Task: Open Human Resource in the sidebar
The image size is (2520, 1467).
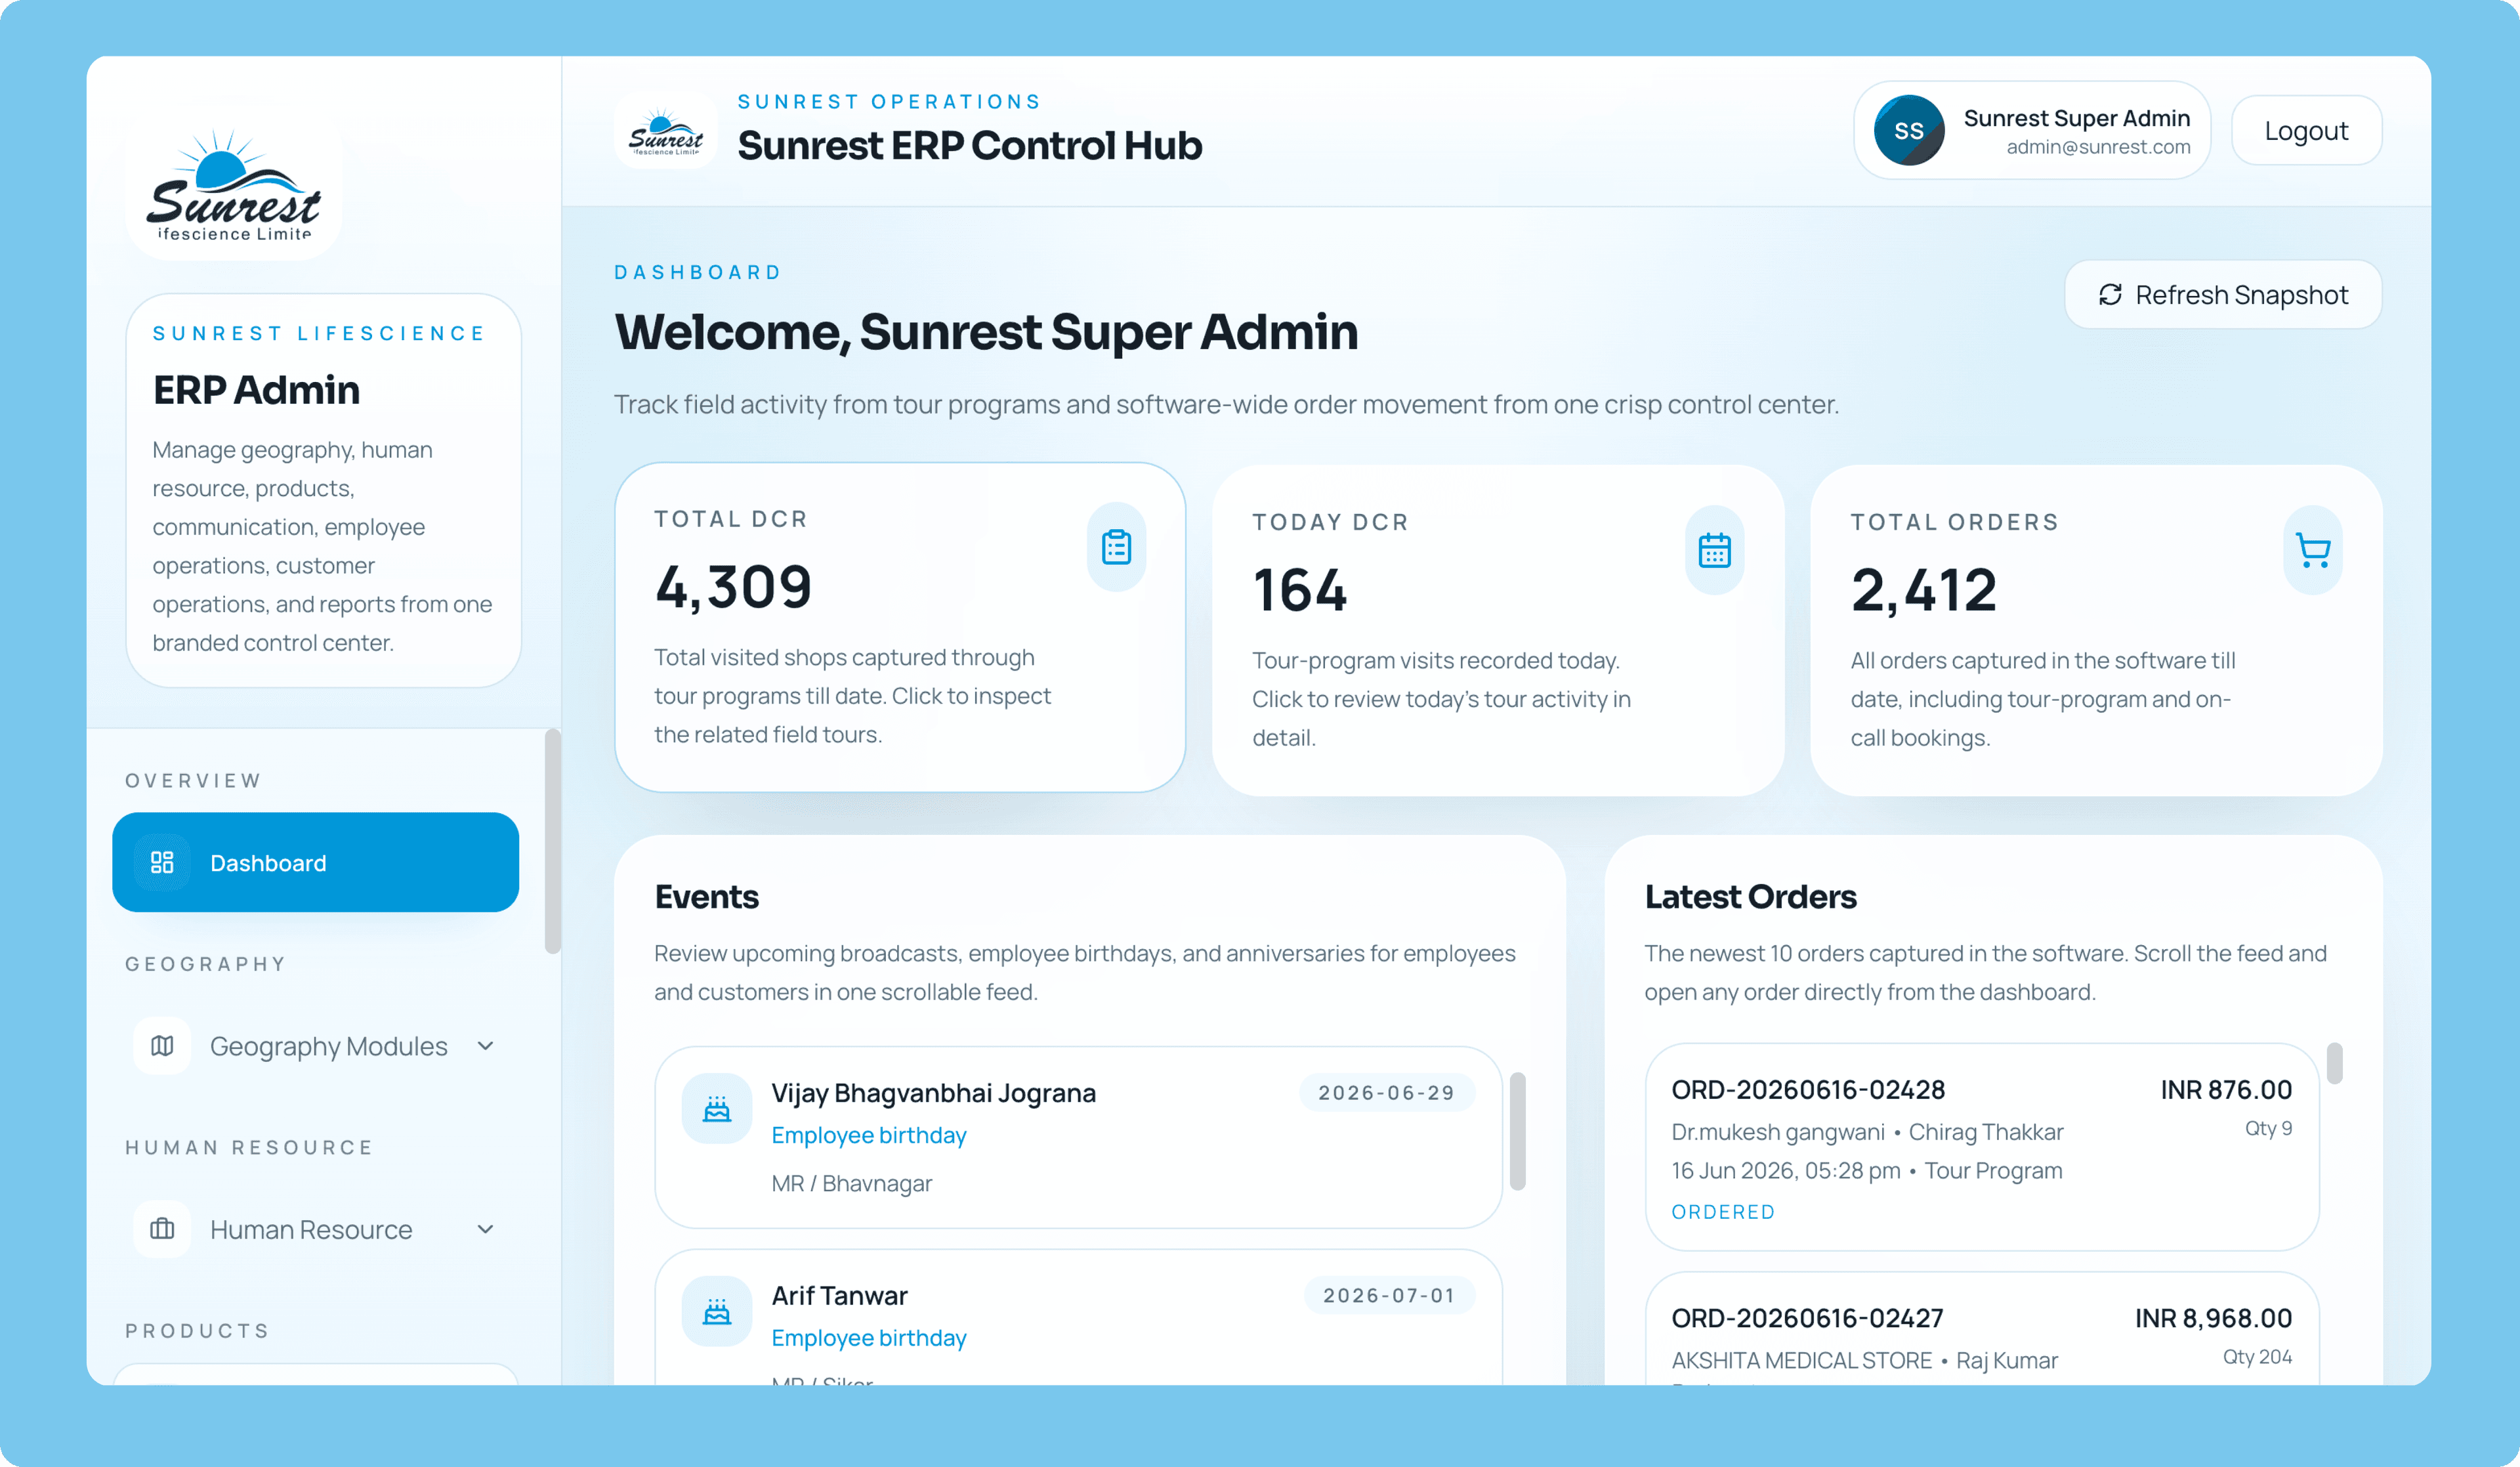Action: click(x=315, y=1229)
